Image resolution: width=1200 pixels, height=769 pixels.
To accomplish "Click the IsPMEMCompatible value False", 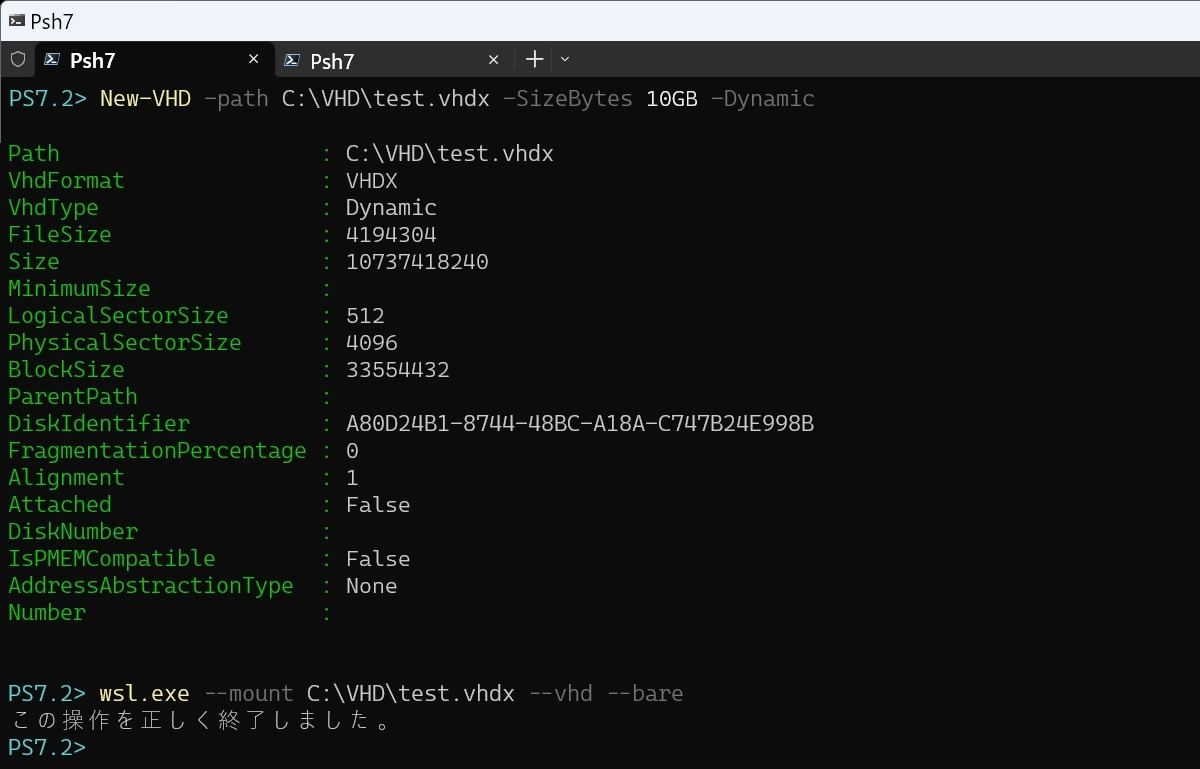I will point(378,558).
